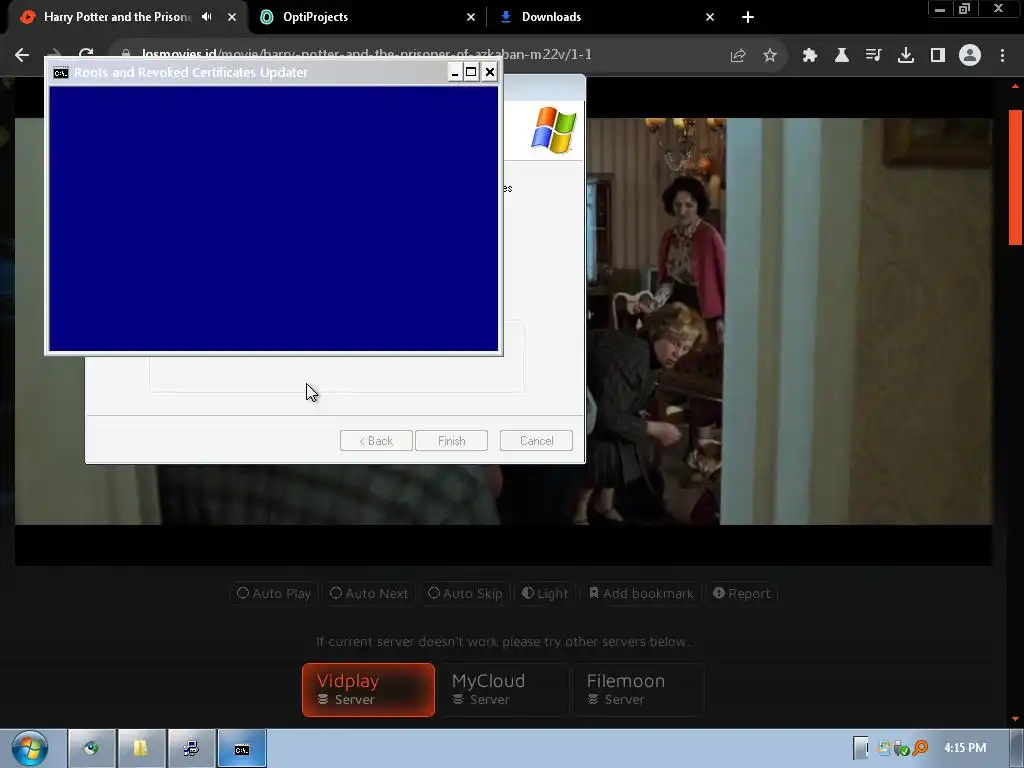Open the command prompt taskbar item
The width and height of the screenshot is (1024, 768).
(242, 748)
